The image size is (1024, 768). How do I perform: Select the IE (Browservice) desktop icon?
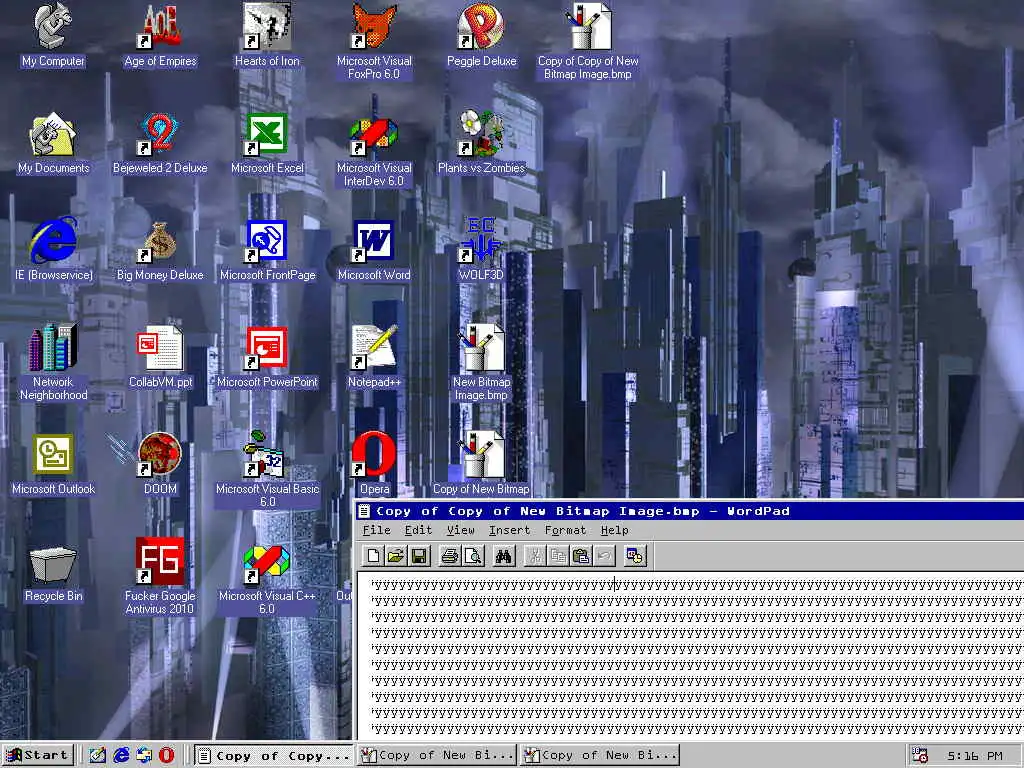(x=54, y=249)
